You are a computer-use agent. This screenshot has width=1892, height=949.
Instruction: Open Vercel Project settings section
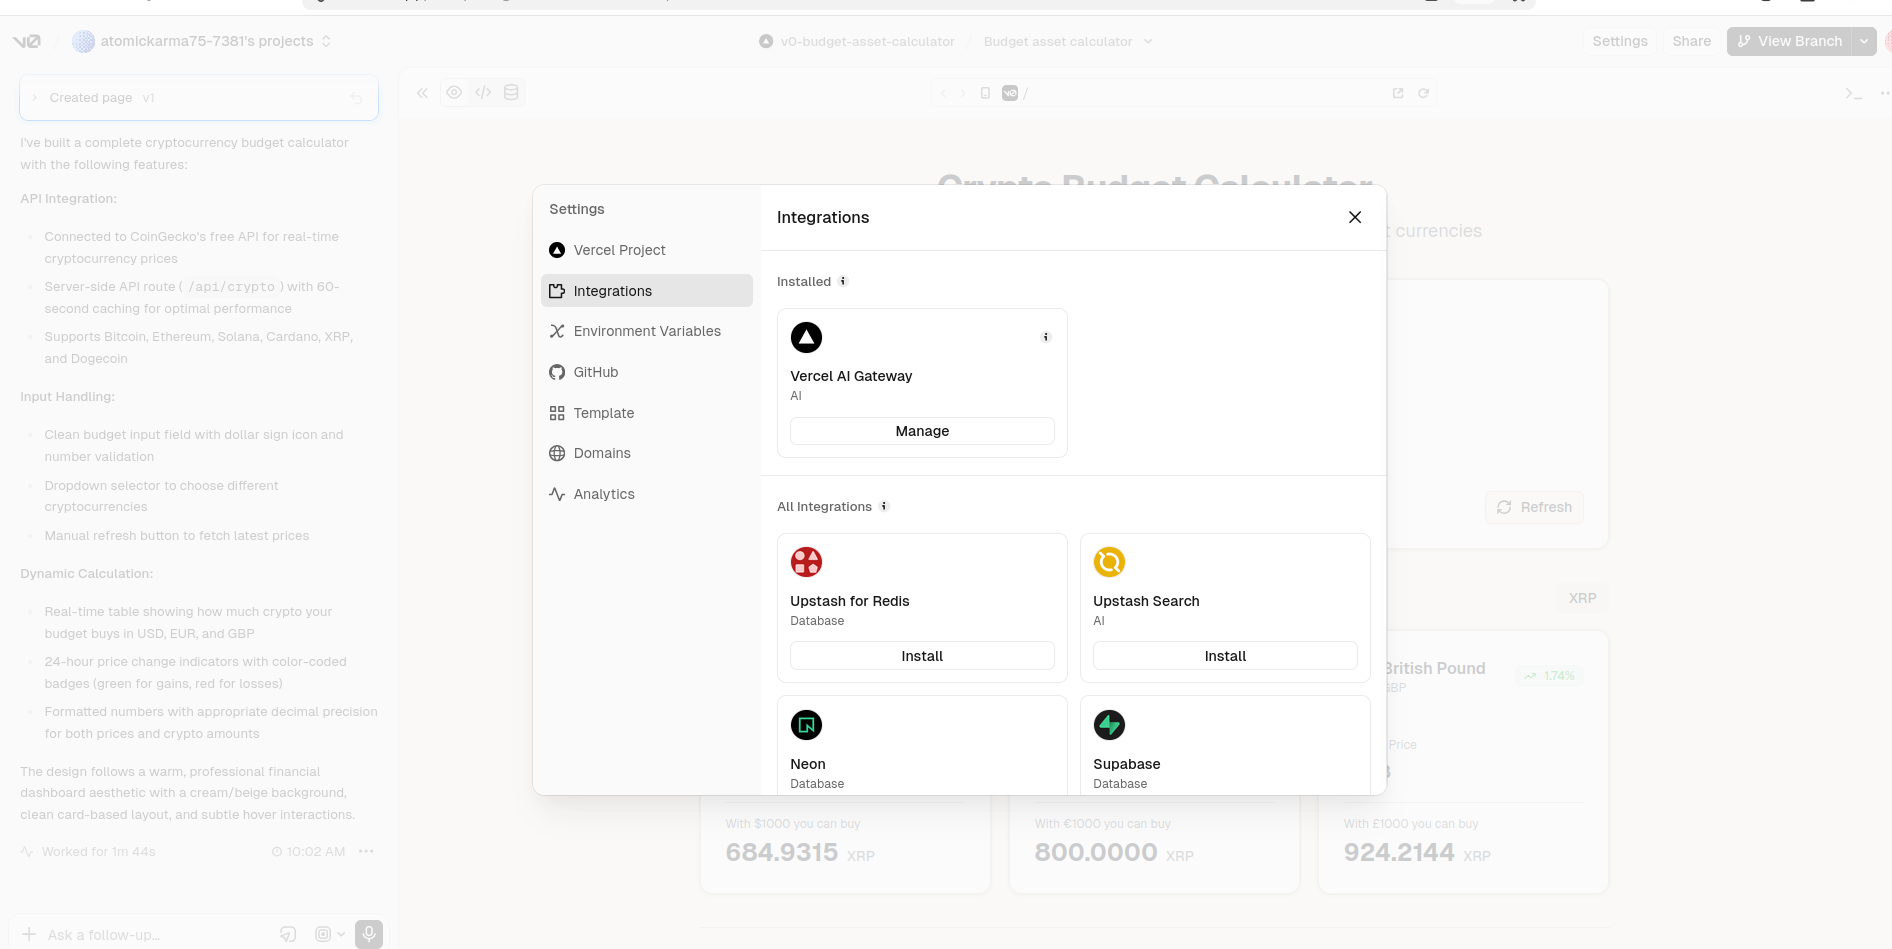647,250
